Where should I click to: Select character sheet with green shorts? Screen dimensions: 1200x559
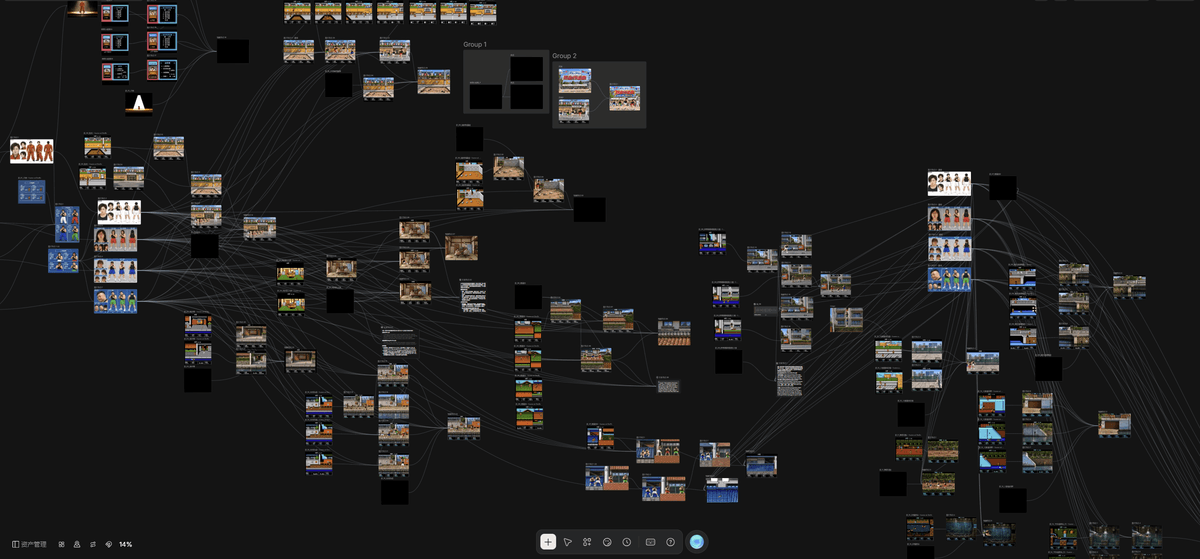coord(116,301)
